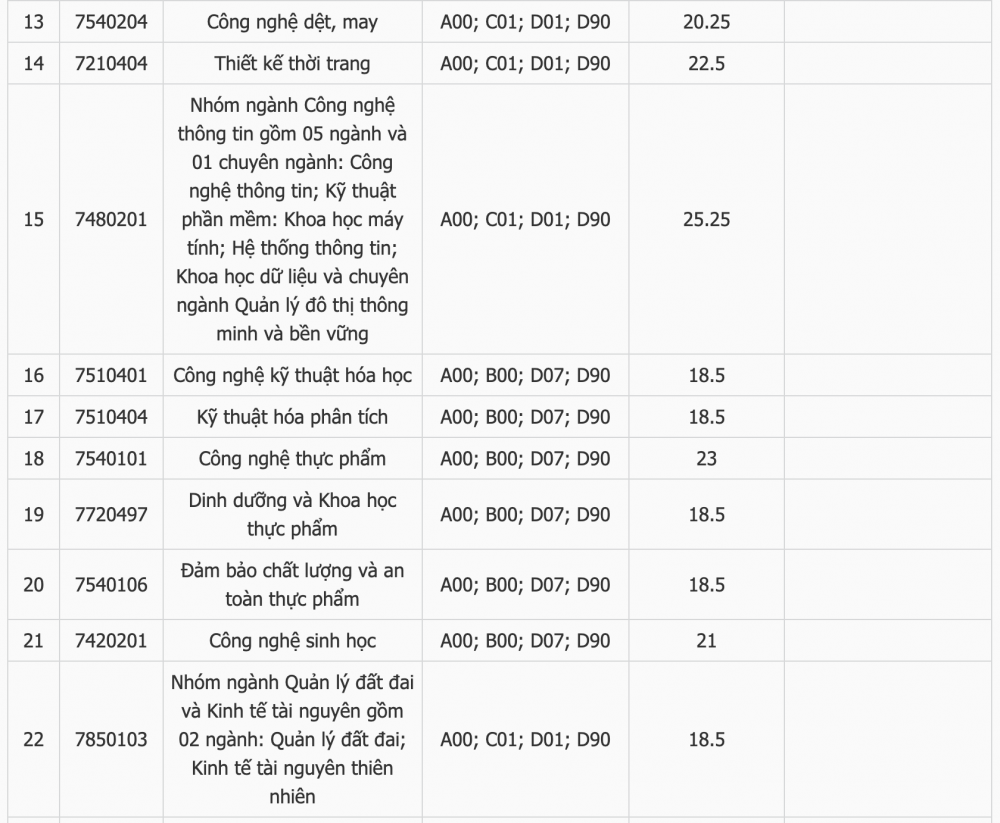This screenshot has width=1000, height=823.
Task: Click the major code 7720497
Action: 111,515
